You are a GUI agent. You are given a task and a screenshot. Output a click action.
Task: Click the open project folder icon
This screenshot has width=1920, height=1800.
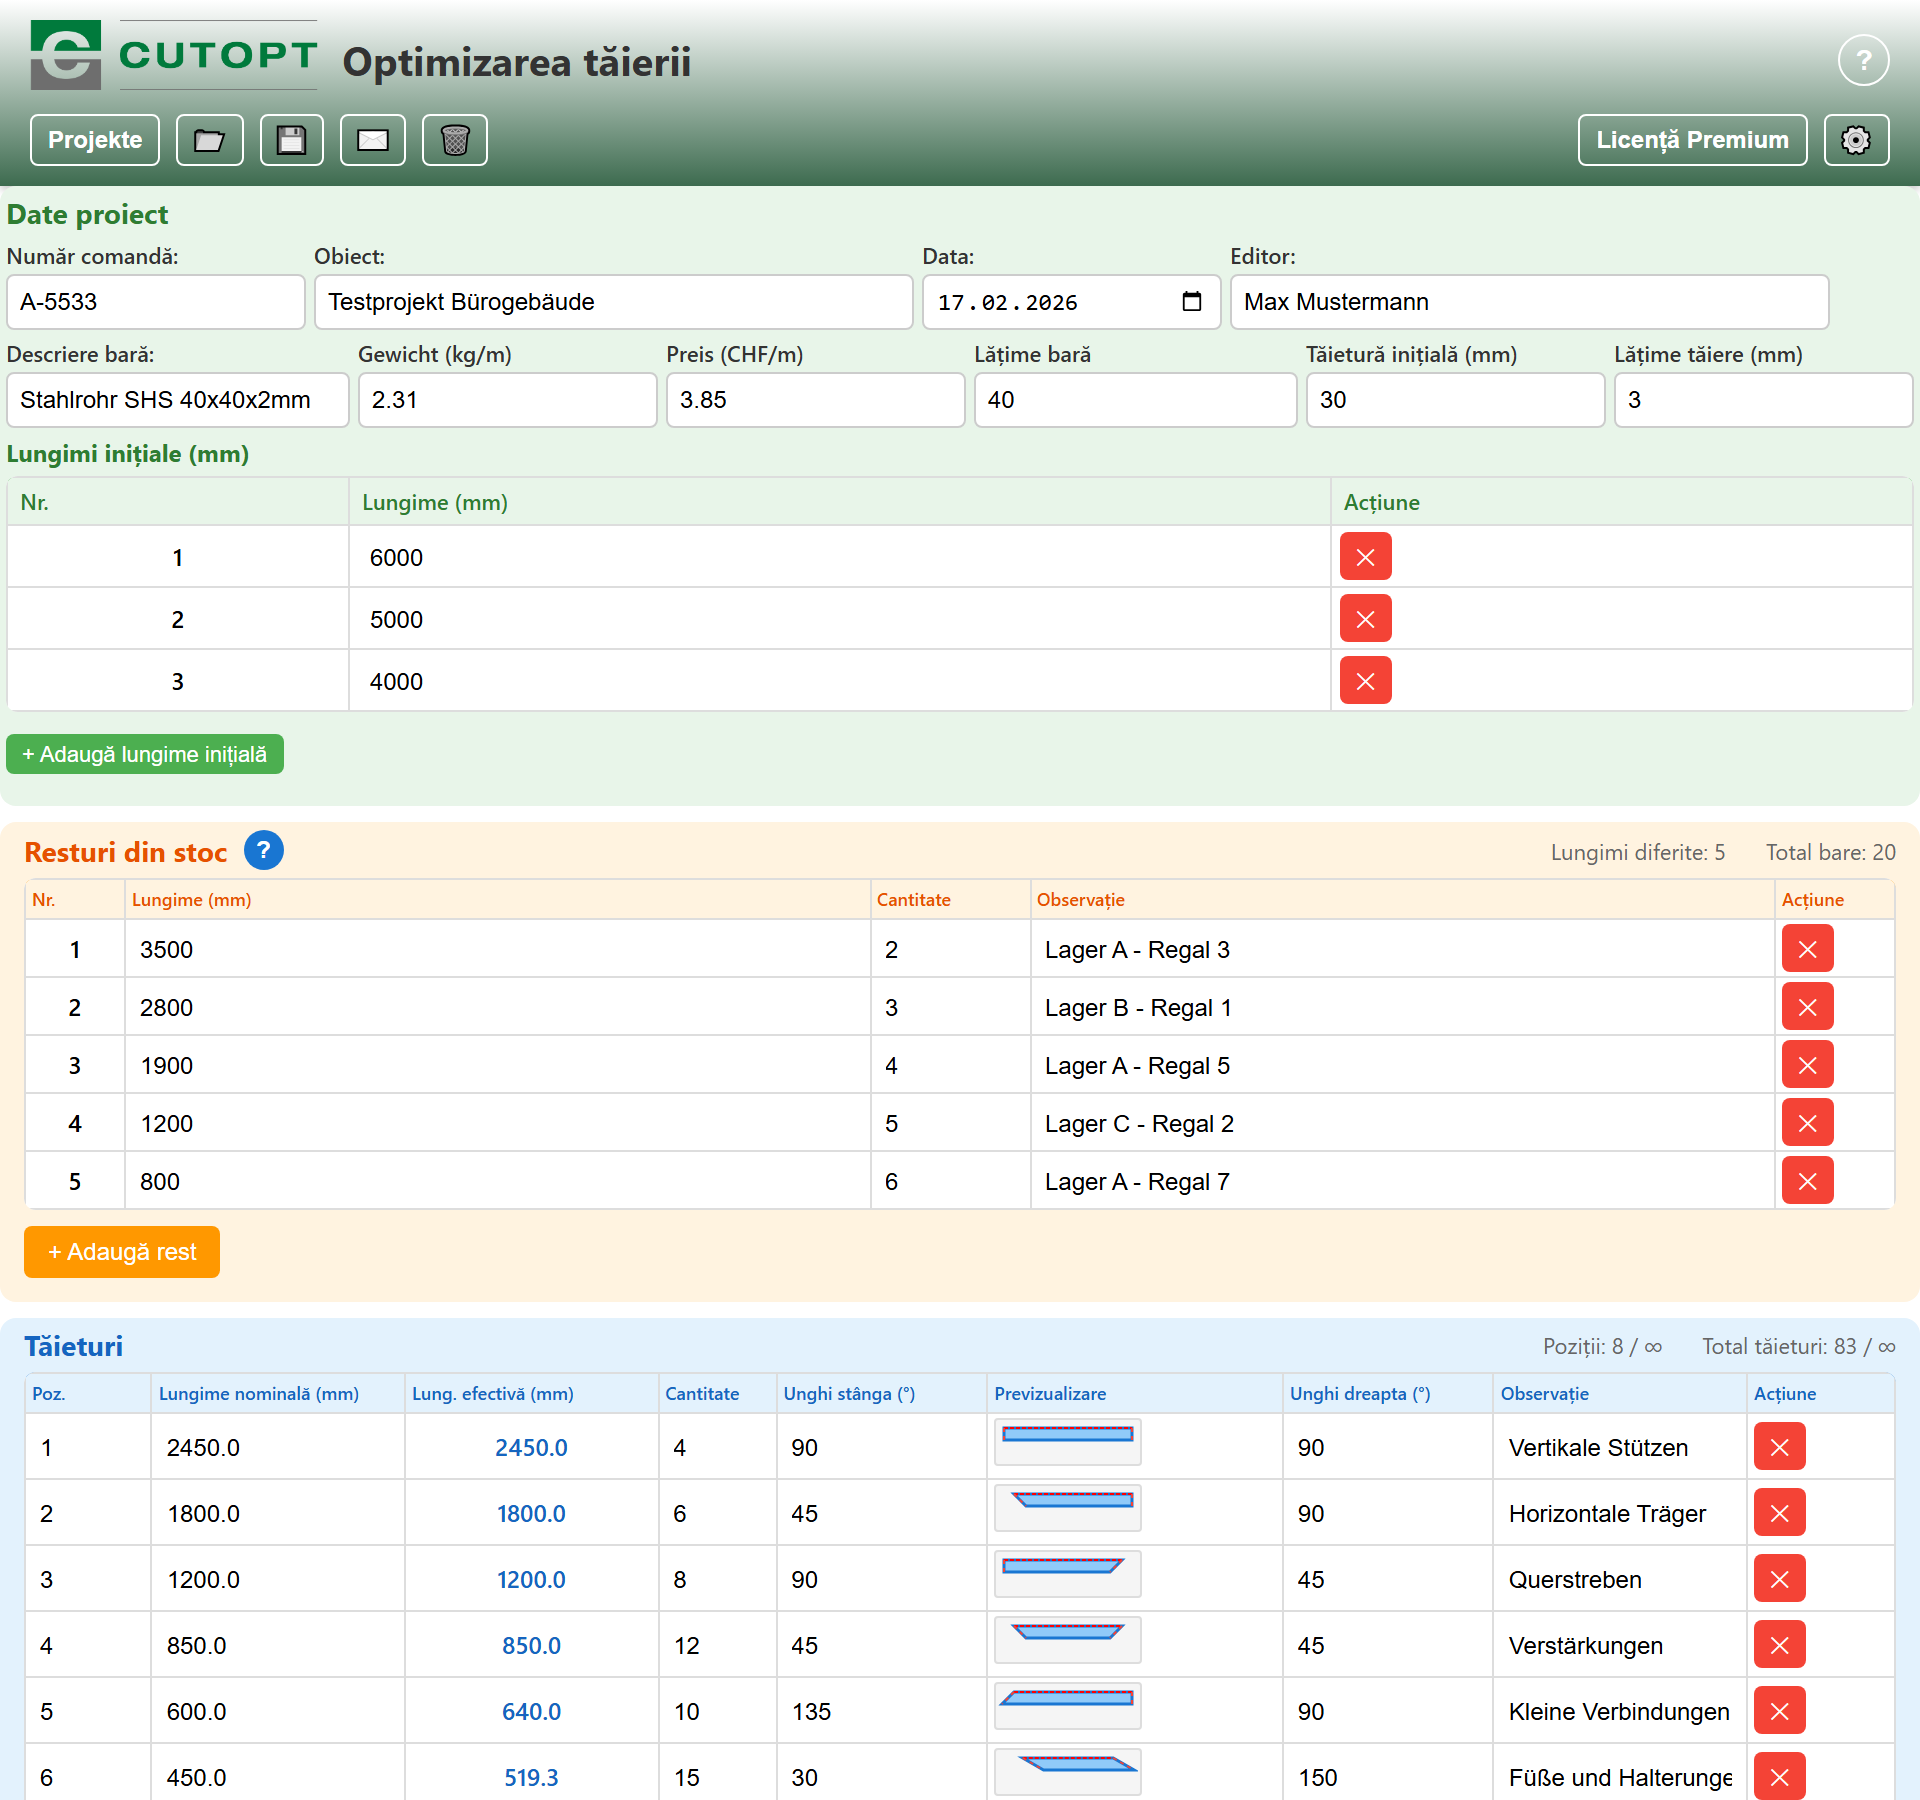(x=210, y=140)
